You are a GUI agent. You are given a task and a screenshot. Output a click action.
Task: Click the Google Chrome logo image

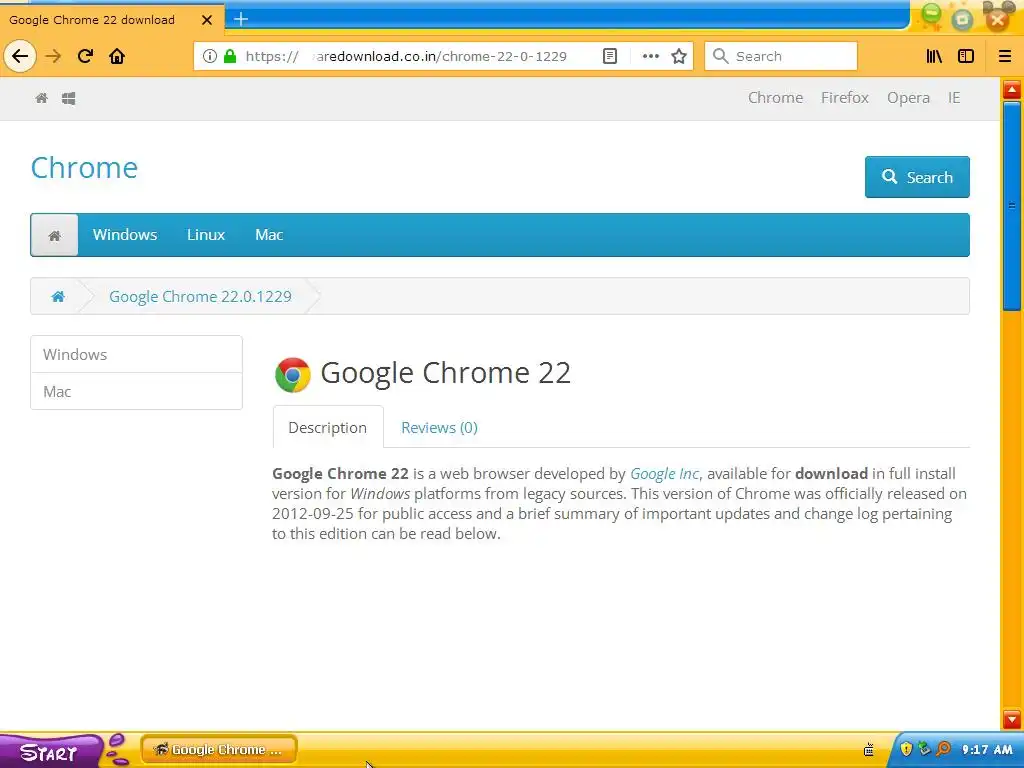(293, 375)
